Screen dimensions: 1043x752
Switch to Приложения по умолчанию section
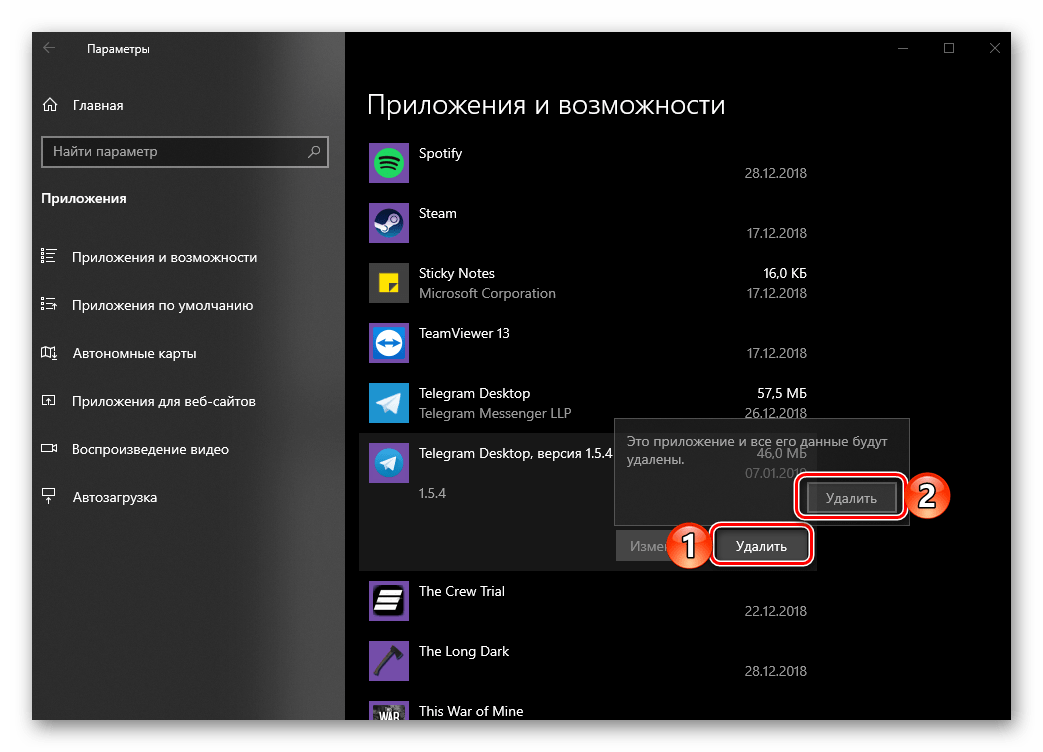pyautogui.click(x=160, y=304)
